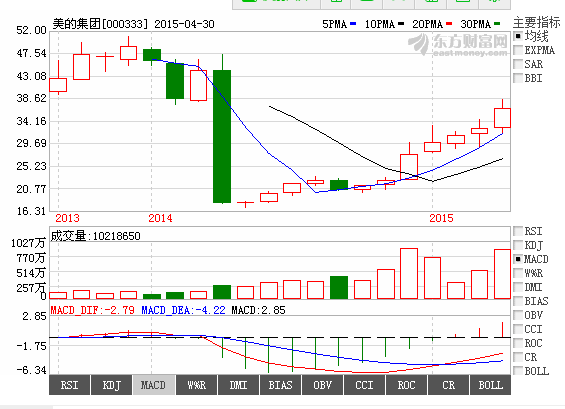Check the RSI box in right panel
565x409 pixels.
518,231
